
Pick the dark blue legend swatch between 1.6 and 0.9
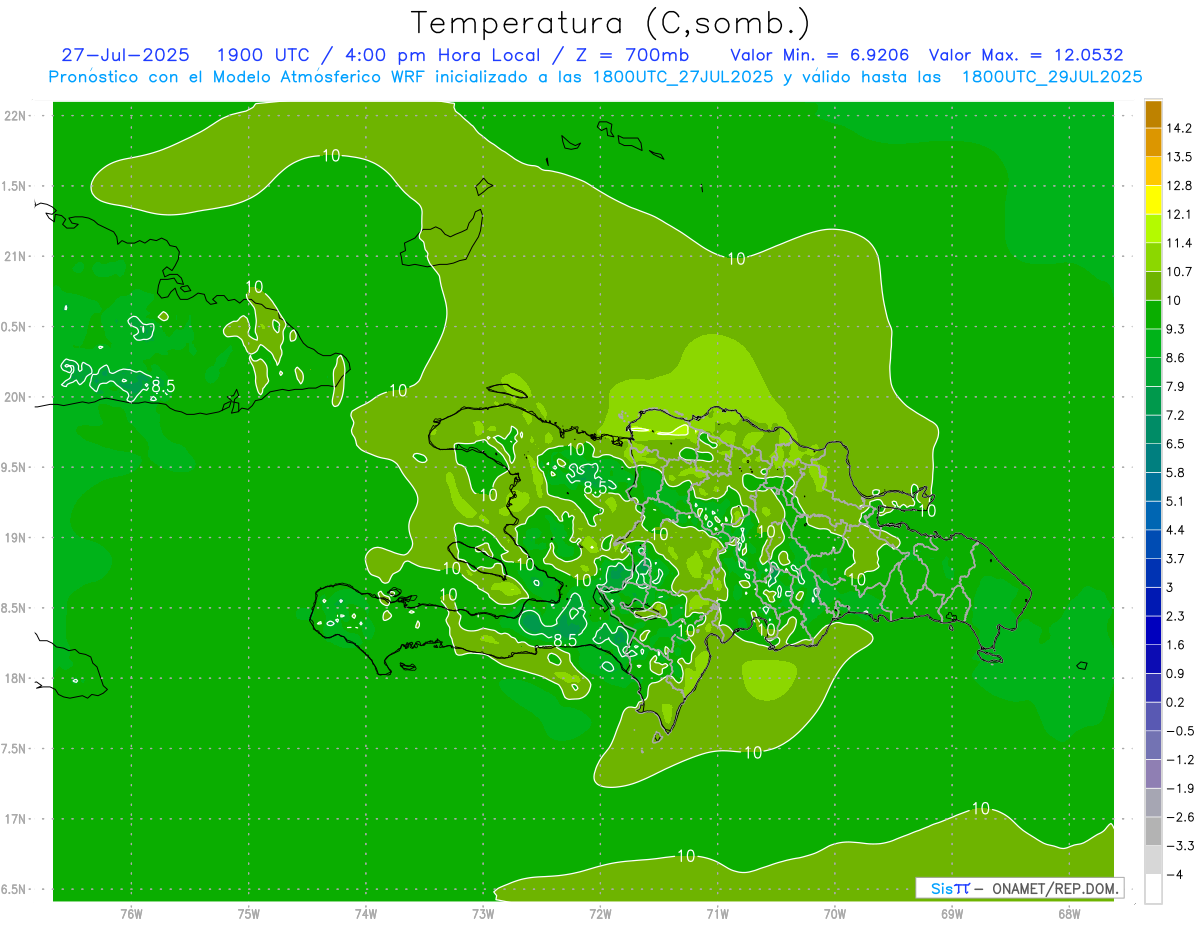coord(1153,658)
